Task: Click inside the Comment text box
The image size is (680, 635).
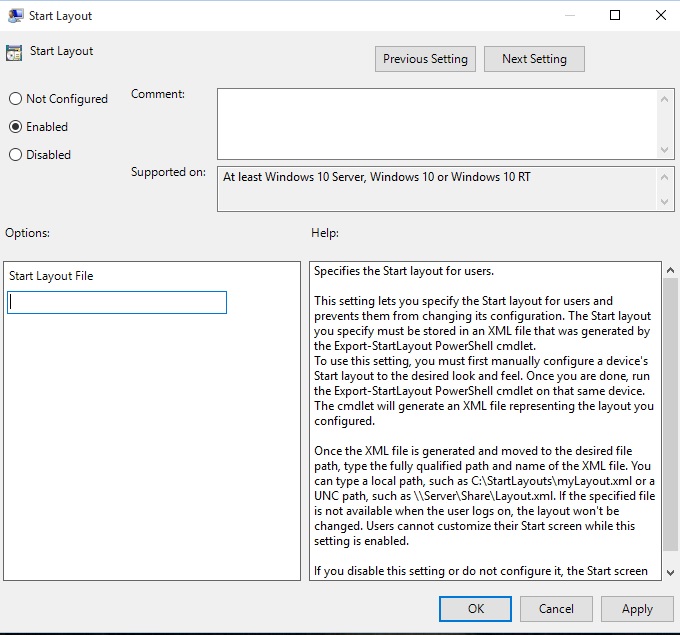Action: 436,122
